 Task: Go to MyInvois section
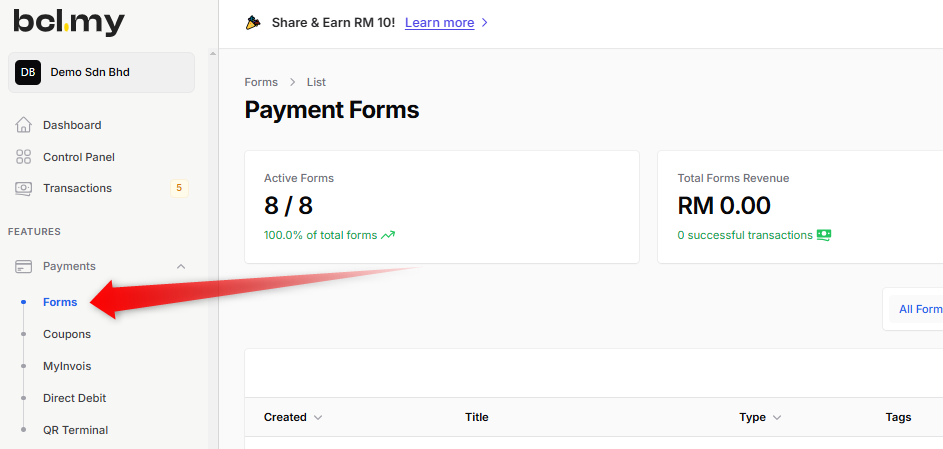click(x=67, y=366)
